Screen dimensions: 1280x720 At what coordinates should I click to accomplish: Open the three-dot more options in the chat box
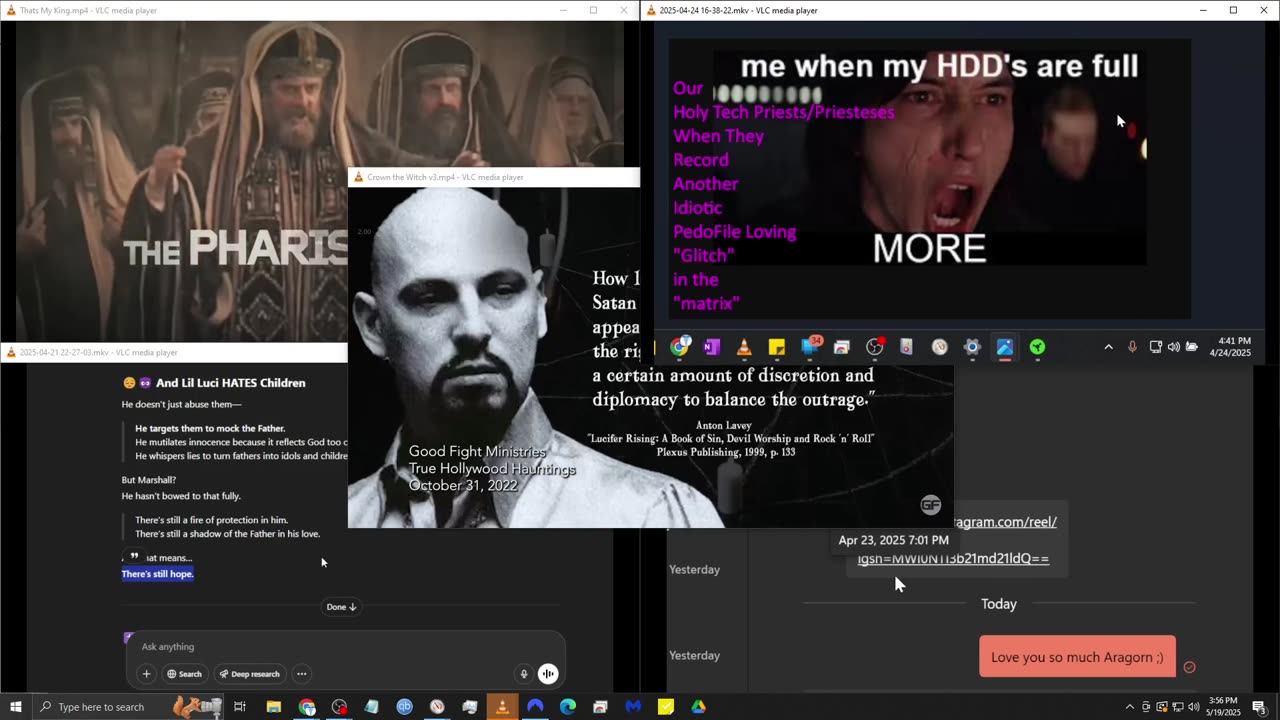pos(301,674)
